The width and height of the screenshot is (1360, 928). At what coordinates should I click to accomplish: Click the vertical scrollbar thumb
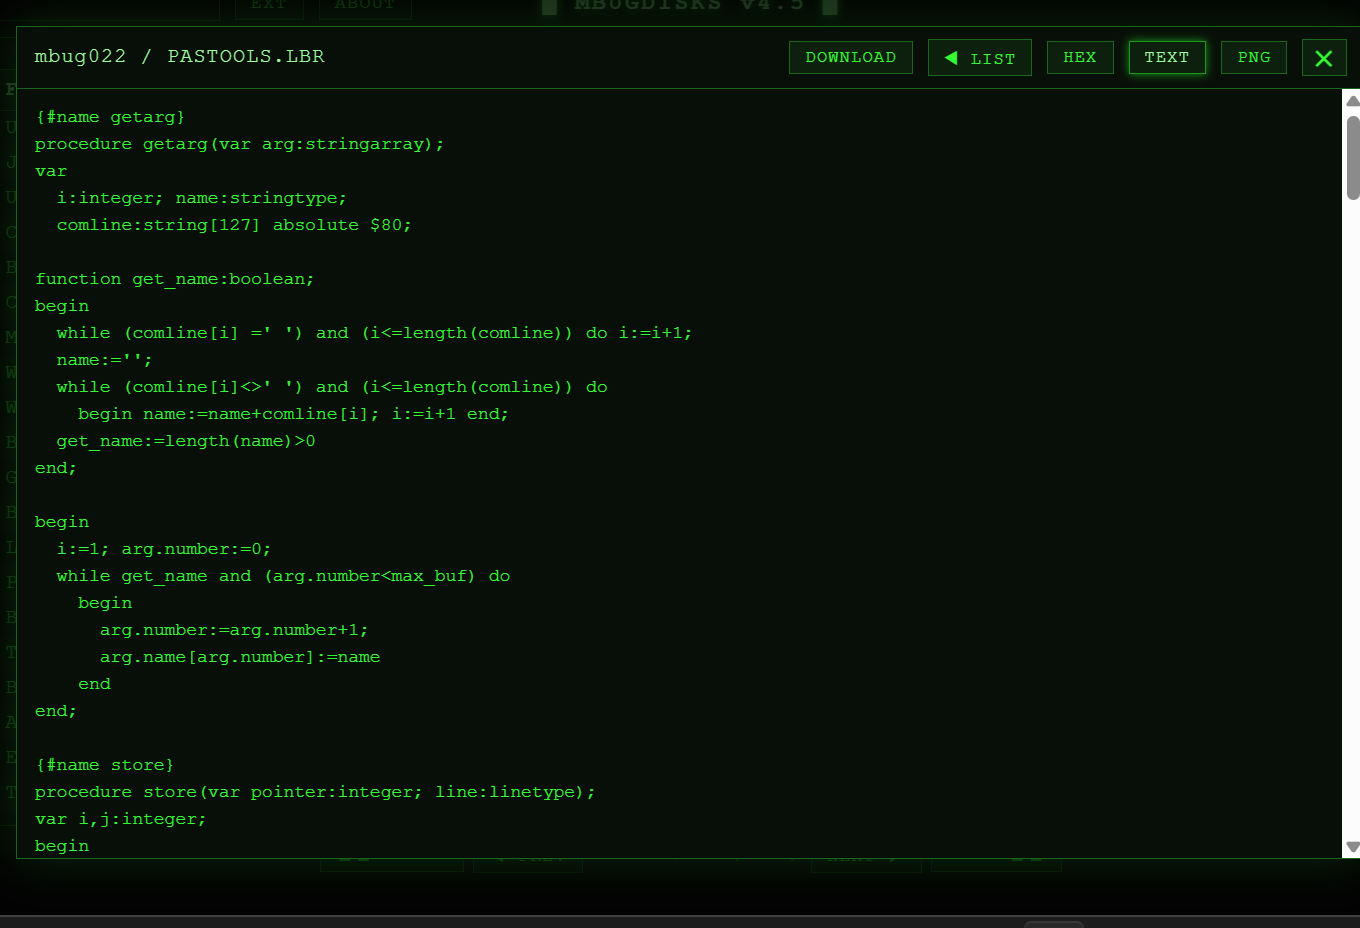click(1353, 158)
